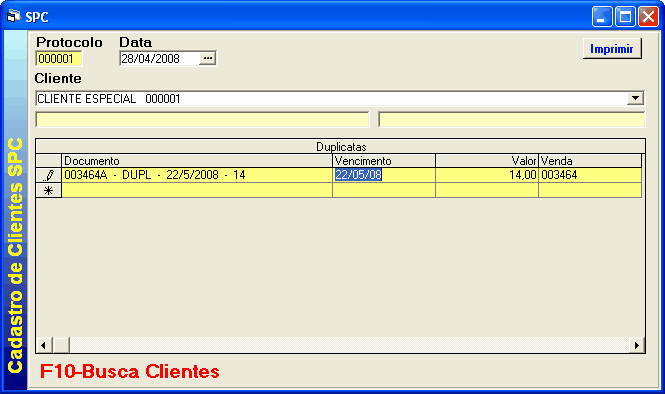
Task: Click the Valor cell 14,00
Action: (487, 175)
